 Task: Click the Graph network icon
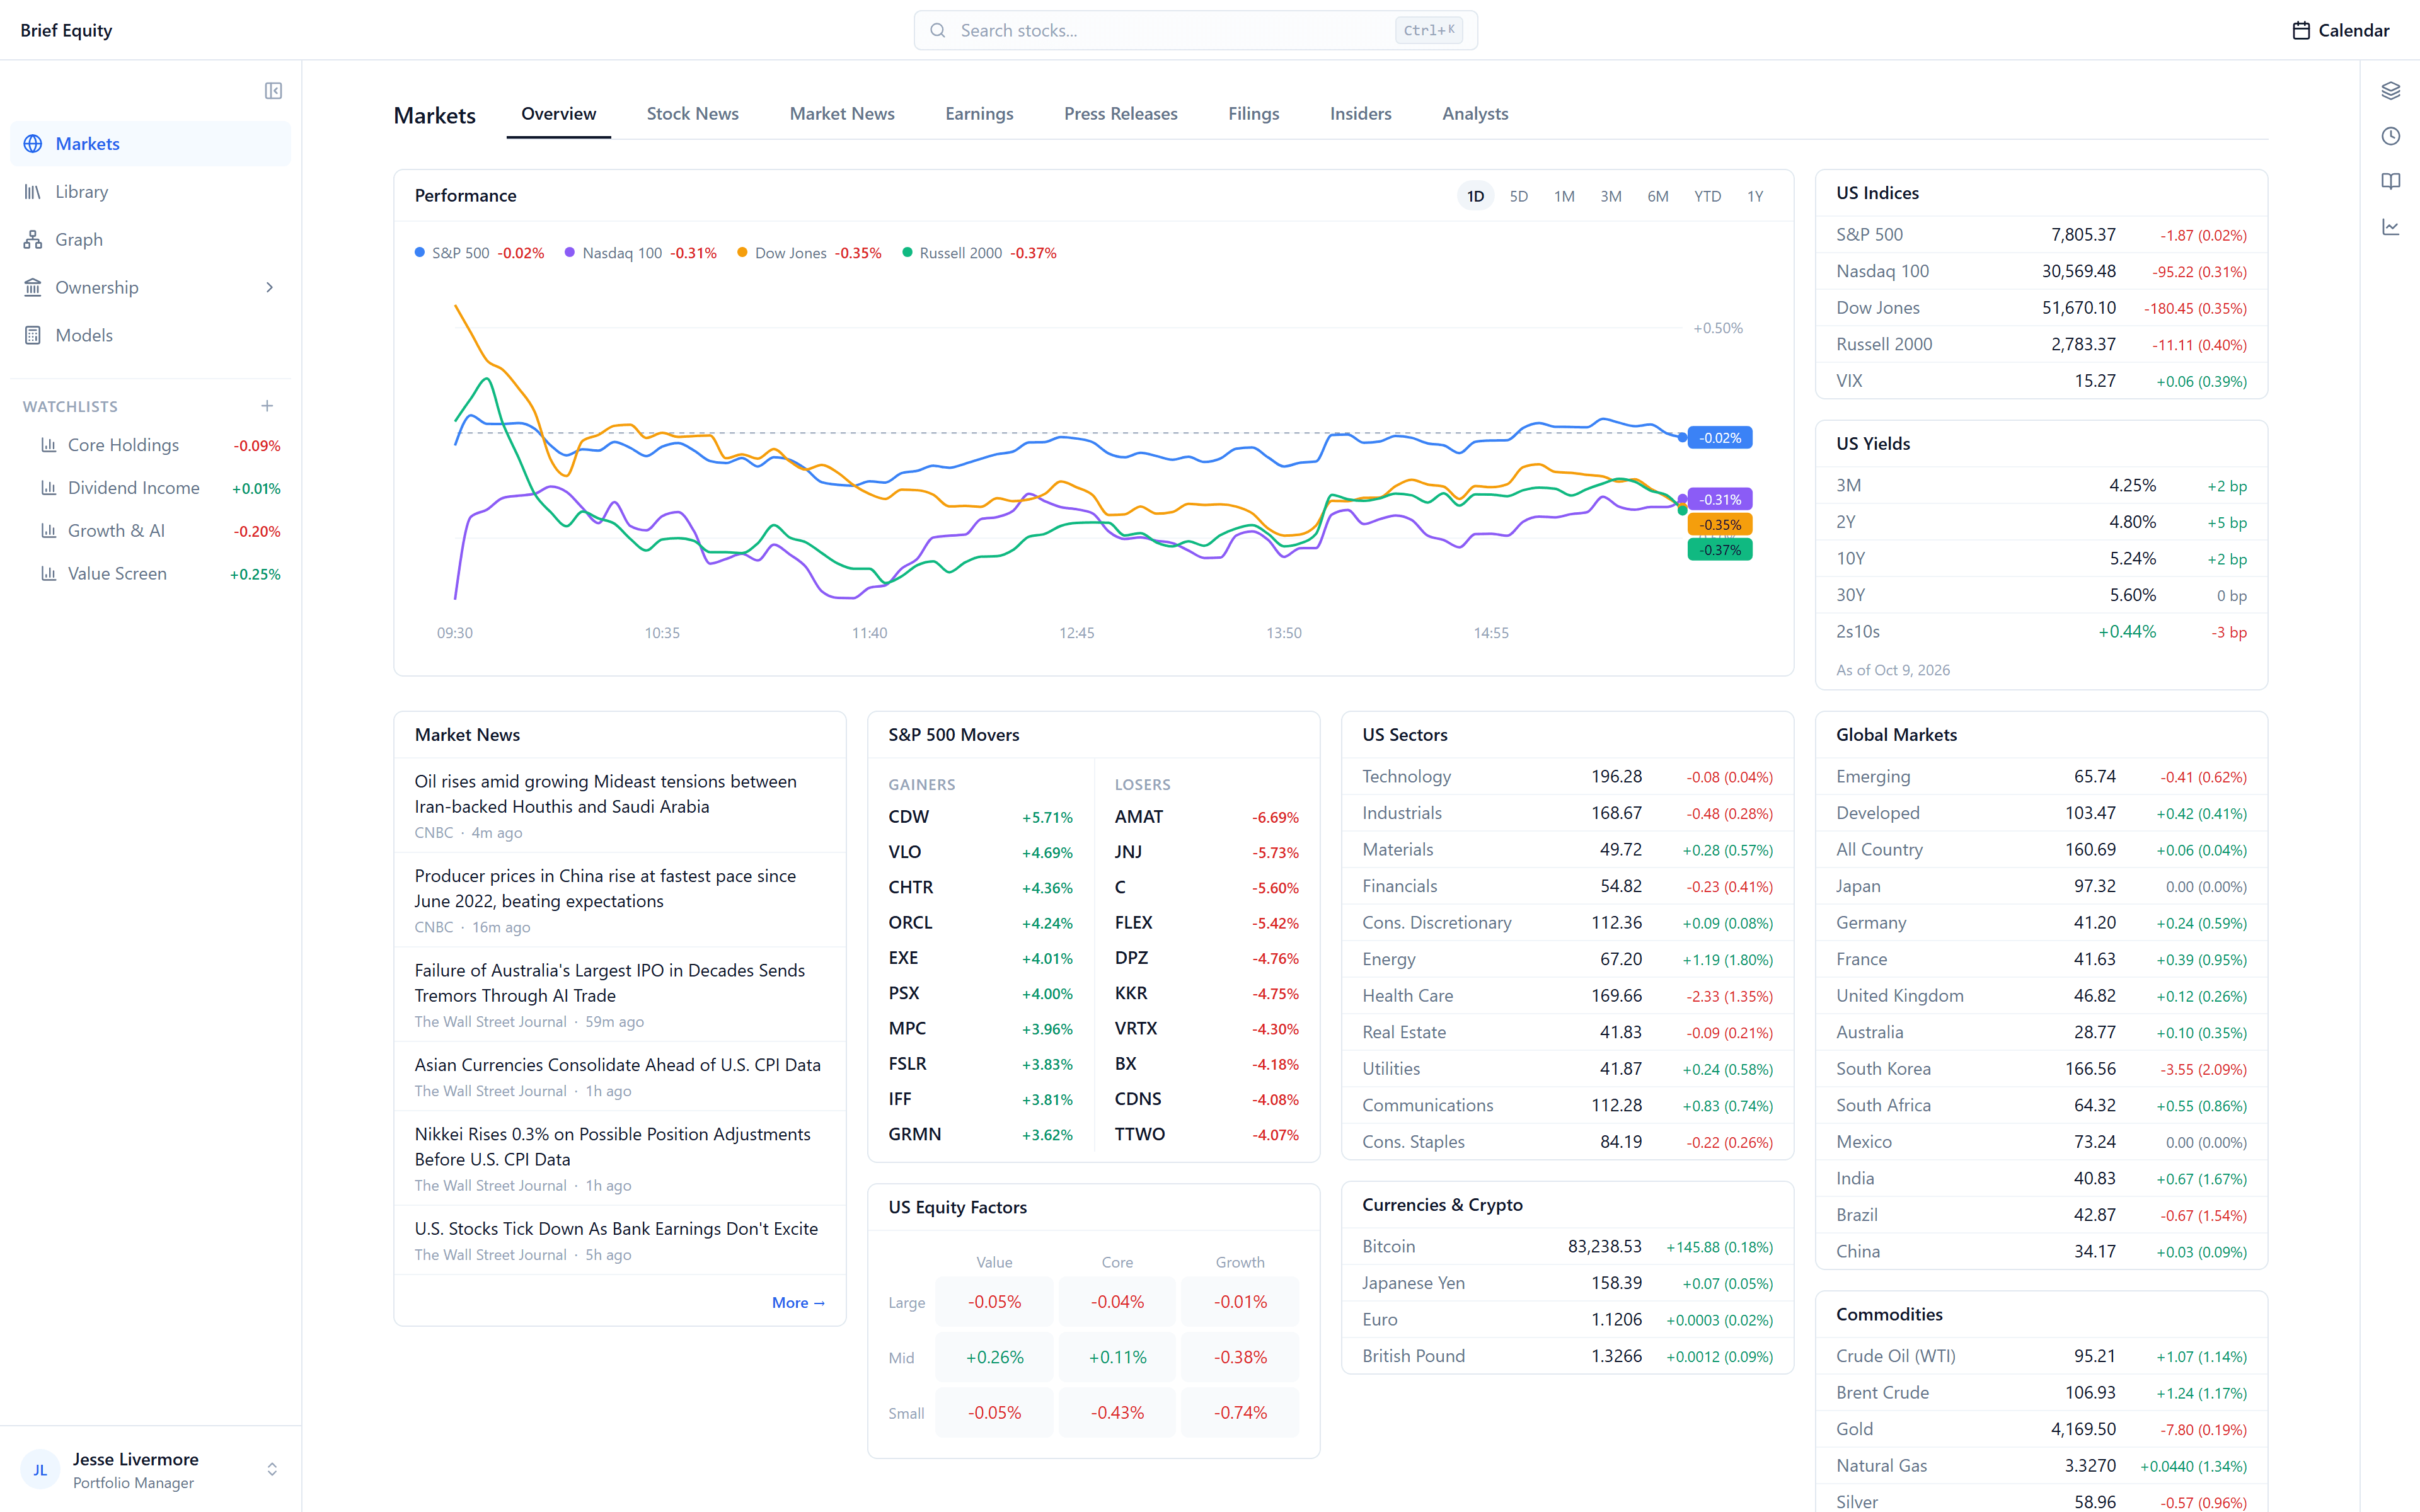(x=33, y=240)
